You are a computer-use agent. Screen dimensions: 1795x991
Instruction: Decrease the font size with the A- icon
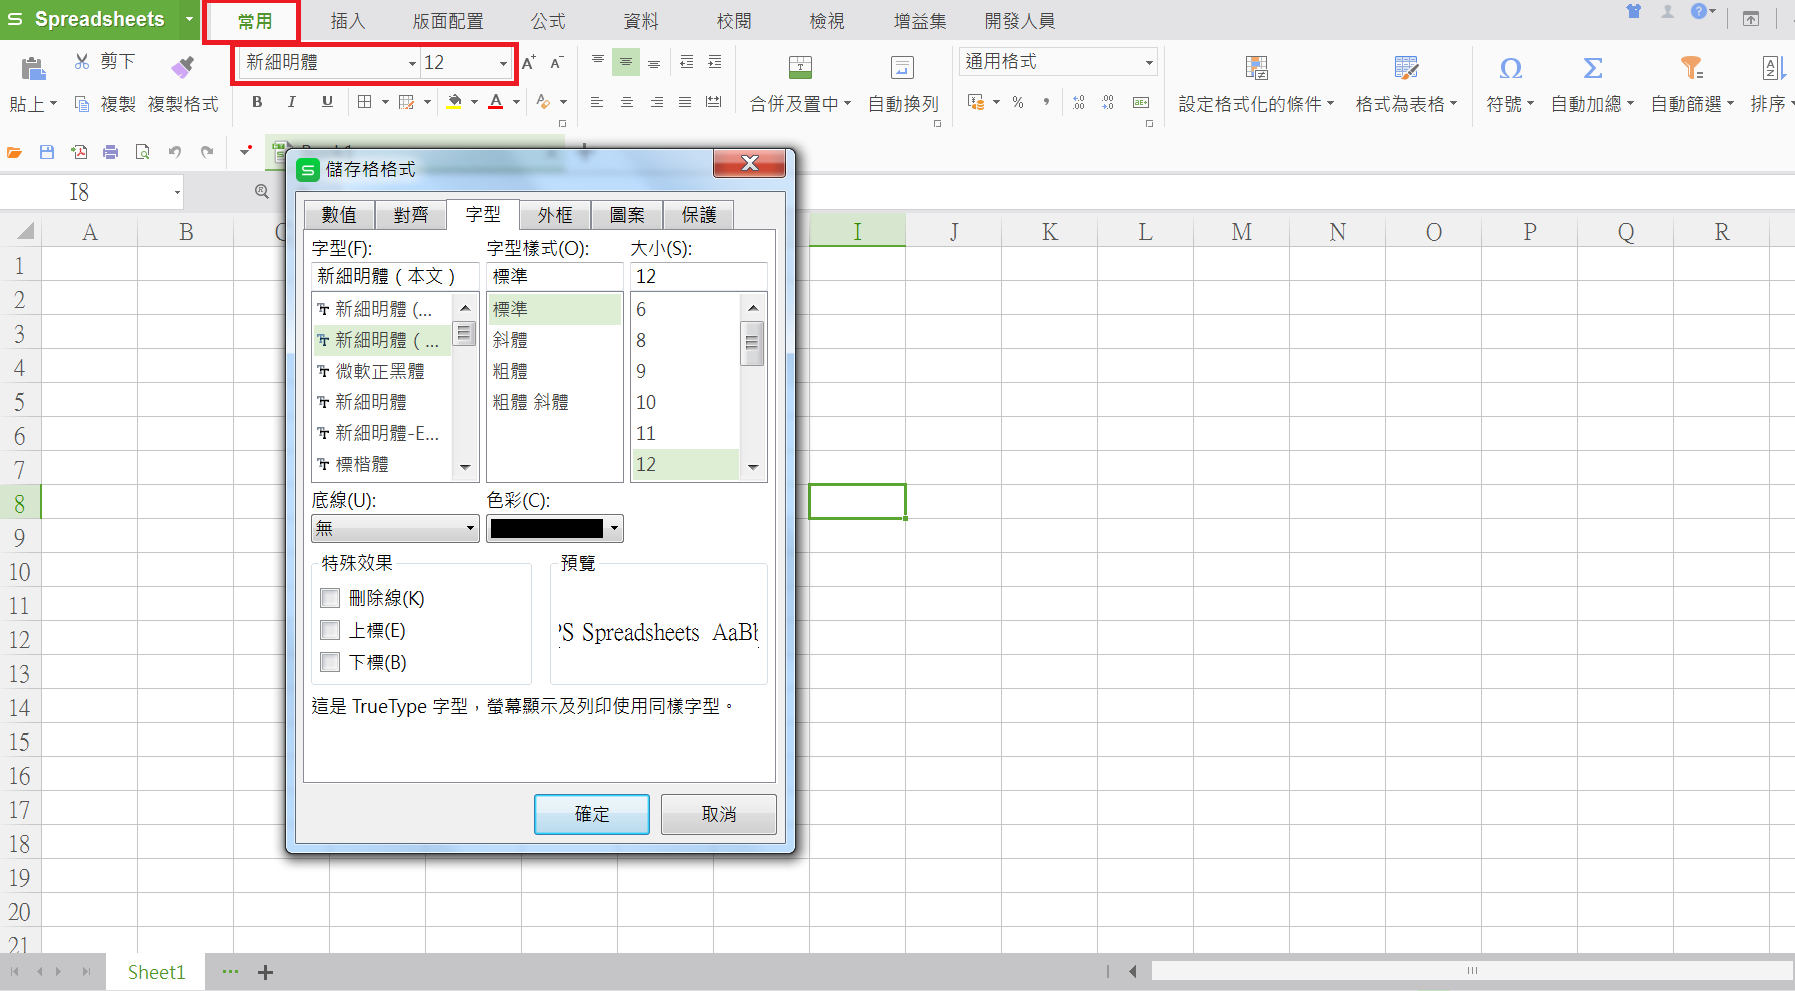(x=557, y=62)
